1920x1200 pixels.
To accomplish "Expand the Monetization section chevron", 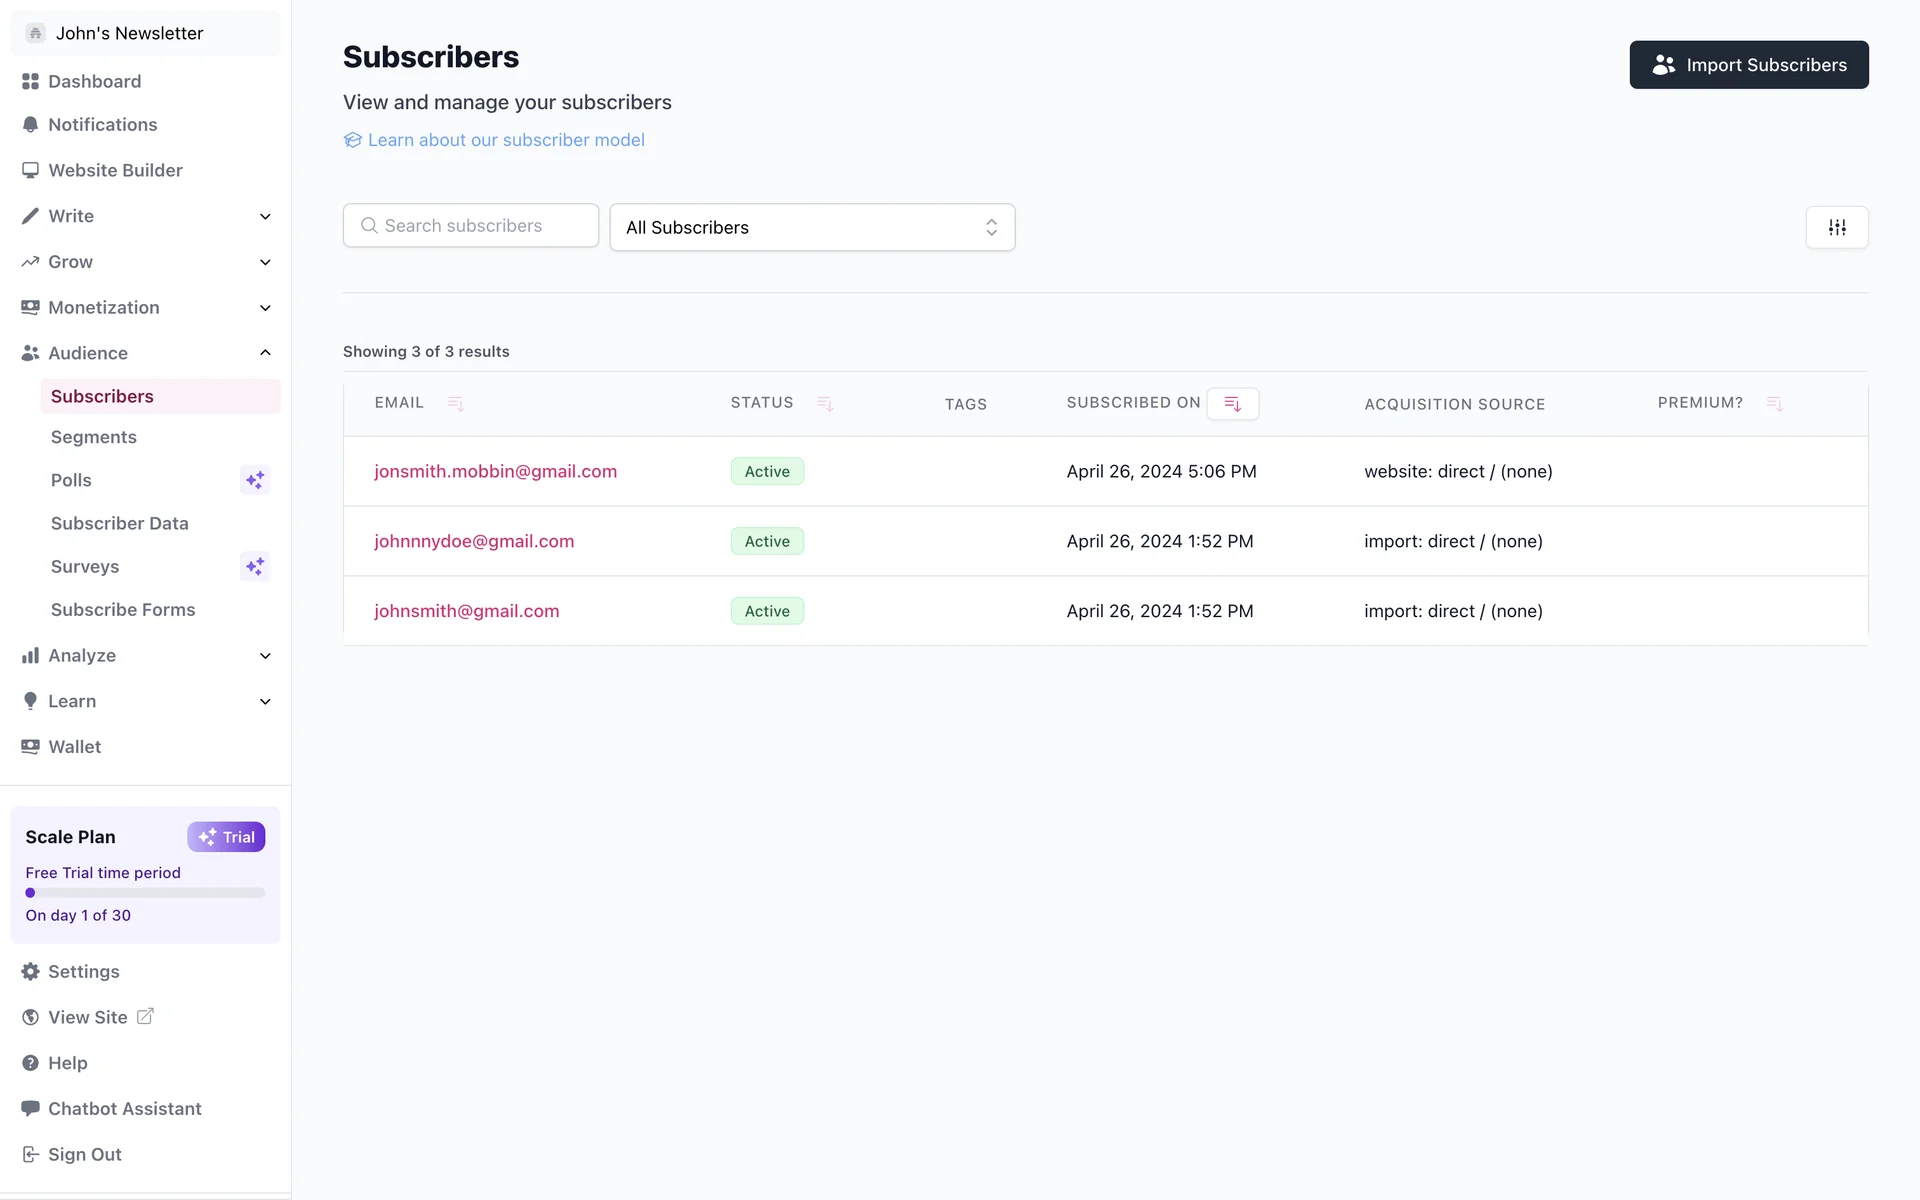I will tap(265, 308).
